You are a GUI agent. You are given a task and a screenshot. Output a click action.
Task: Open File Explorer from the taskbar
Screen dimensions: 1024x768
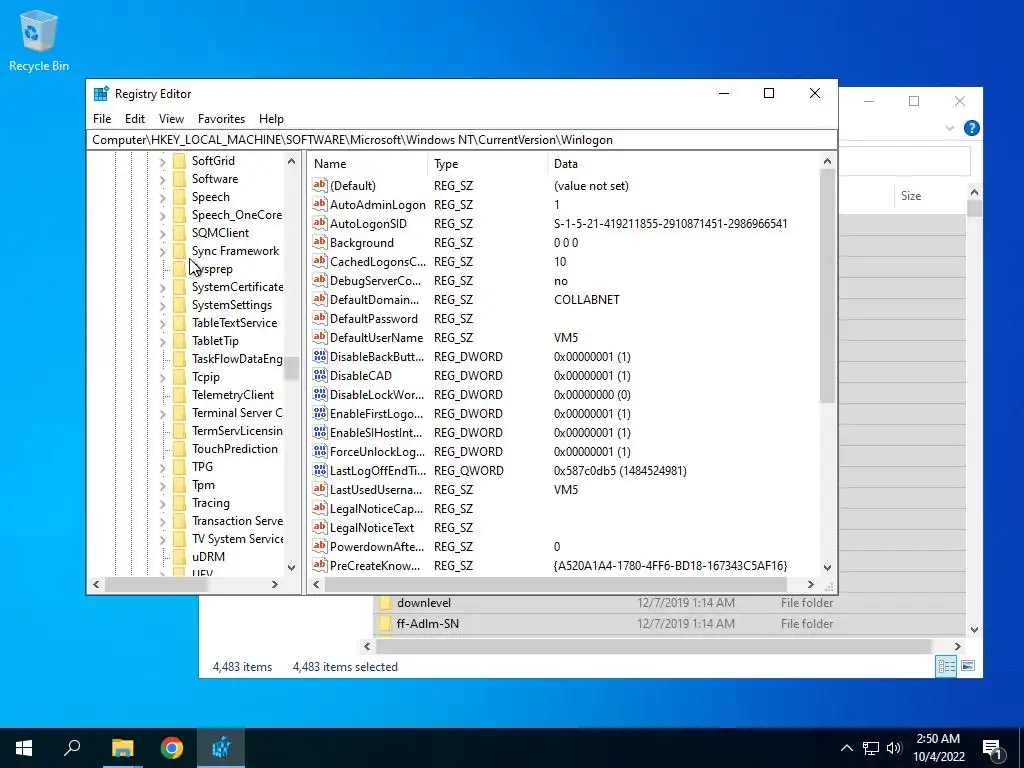pos(122,748)
